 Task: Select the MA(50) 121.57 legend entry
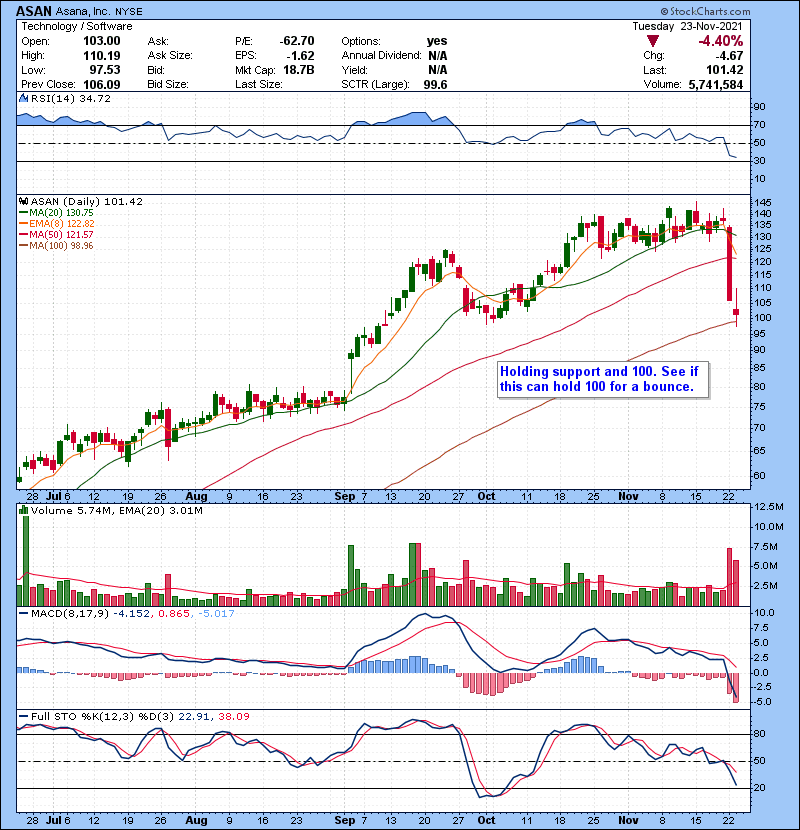point(57,234)
